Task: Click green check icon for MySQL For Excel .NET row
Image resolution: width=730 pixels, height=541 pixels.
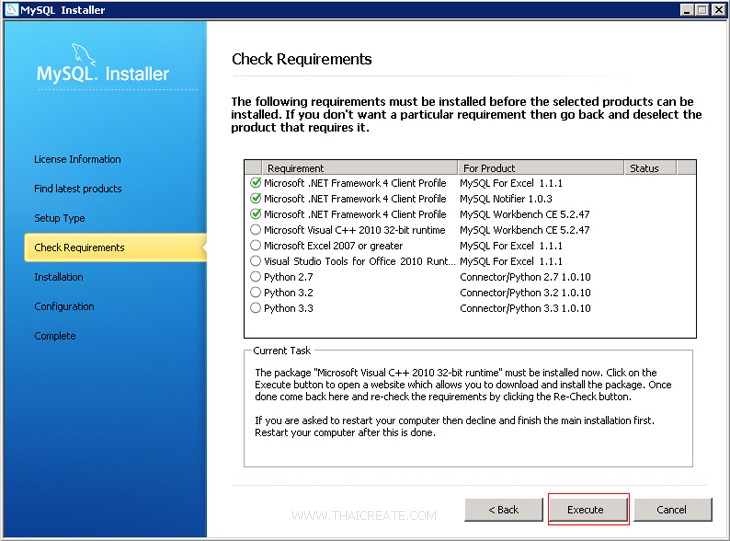Action: 255,183
